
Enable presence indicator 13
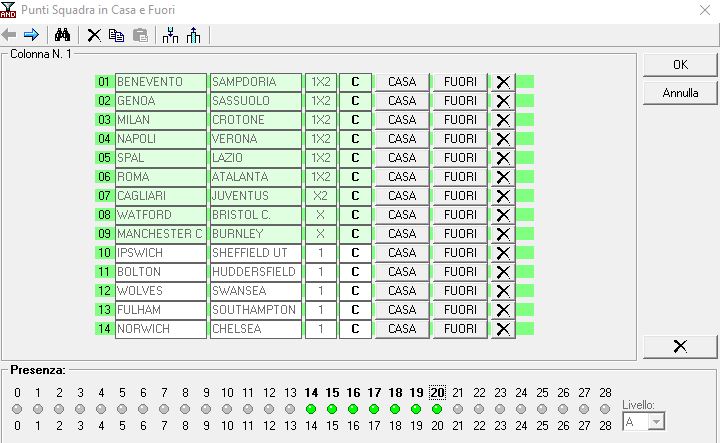pos(290,409)
